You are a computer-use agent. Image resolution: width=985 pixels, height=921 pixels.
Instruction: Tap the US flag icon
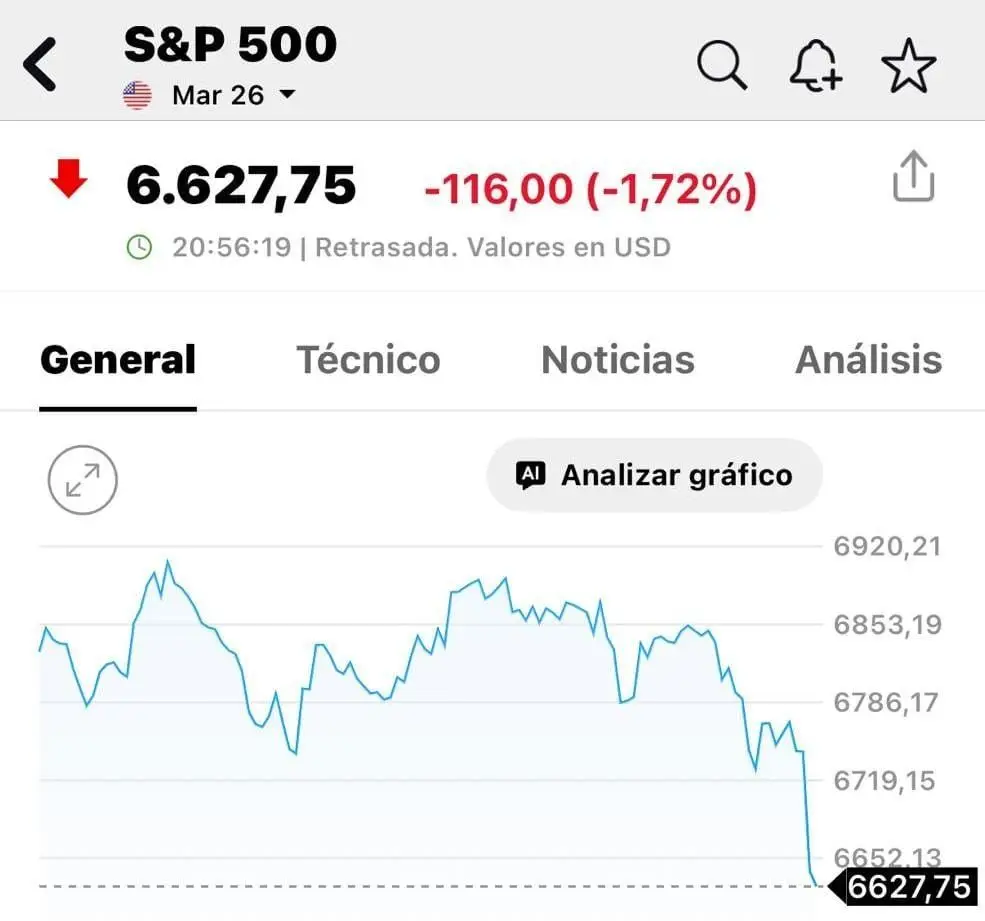click(137, 96)
